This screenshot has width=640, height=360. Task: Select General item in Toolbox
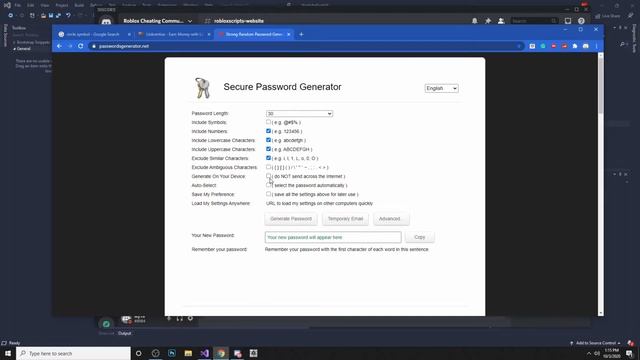(x=23, y=49)
